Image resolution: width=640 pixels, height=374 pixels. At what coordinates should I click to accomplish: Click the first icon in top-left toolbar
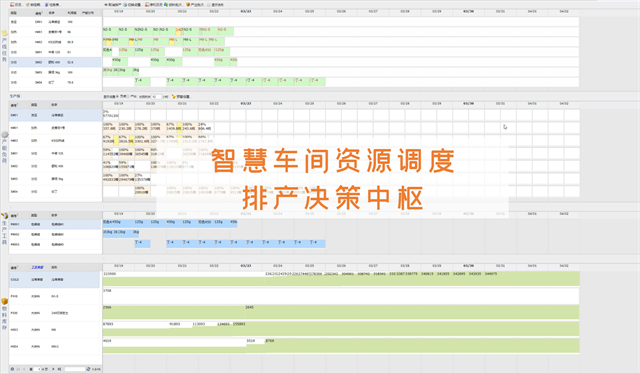point(12,5)
